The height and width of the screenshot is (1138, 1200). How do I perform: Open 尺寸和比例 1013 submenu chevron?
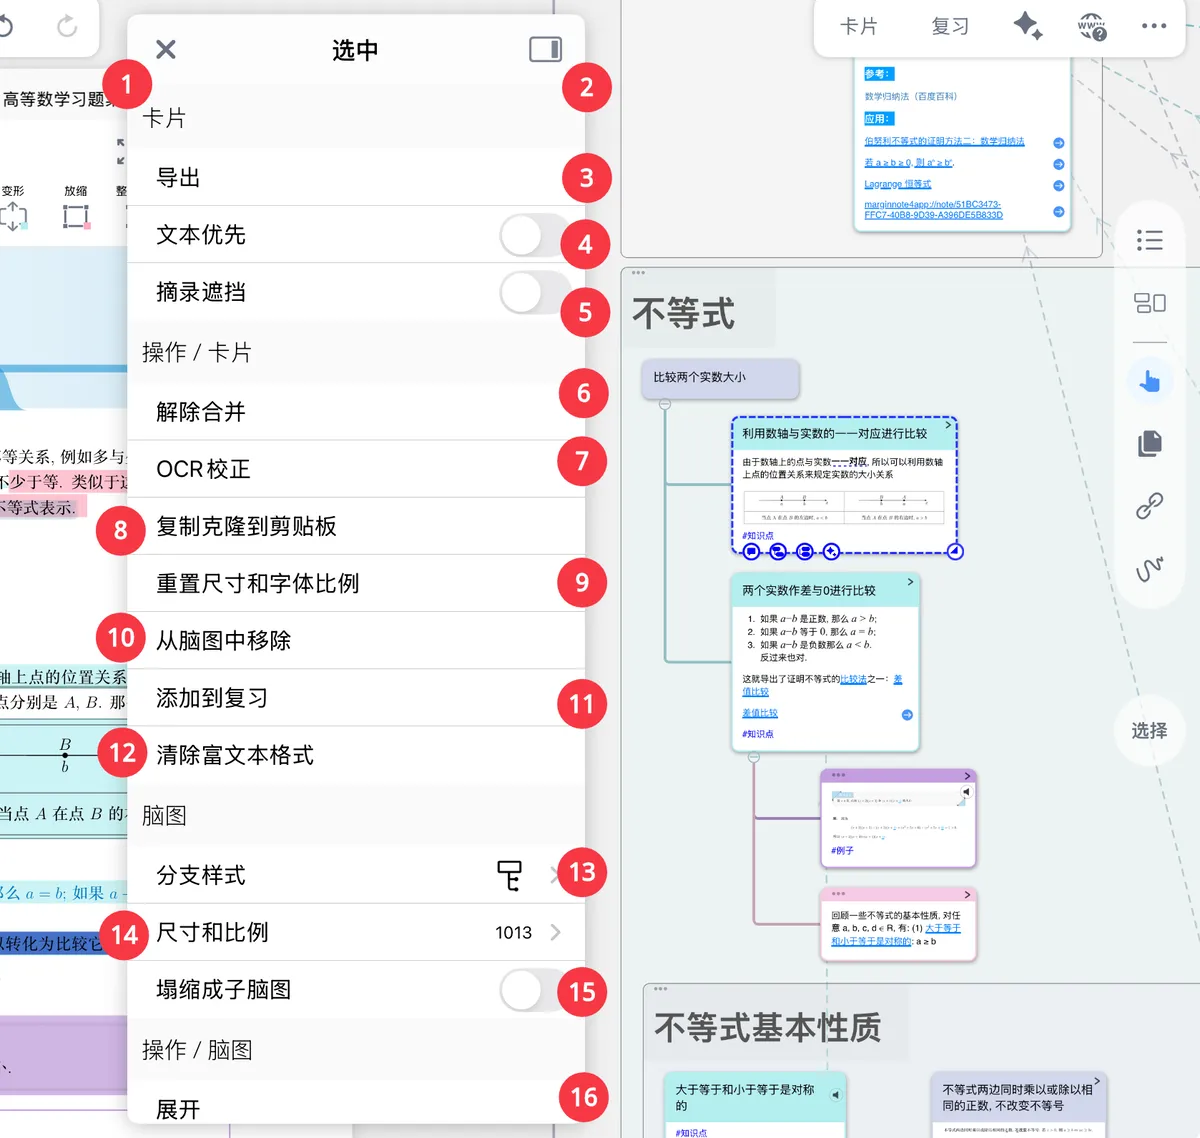point(555,932)
